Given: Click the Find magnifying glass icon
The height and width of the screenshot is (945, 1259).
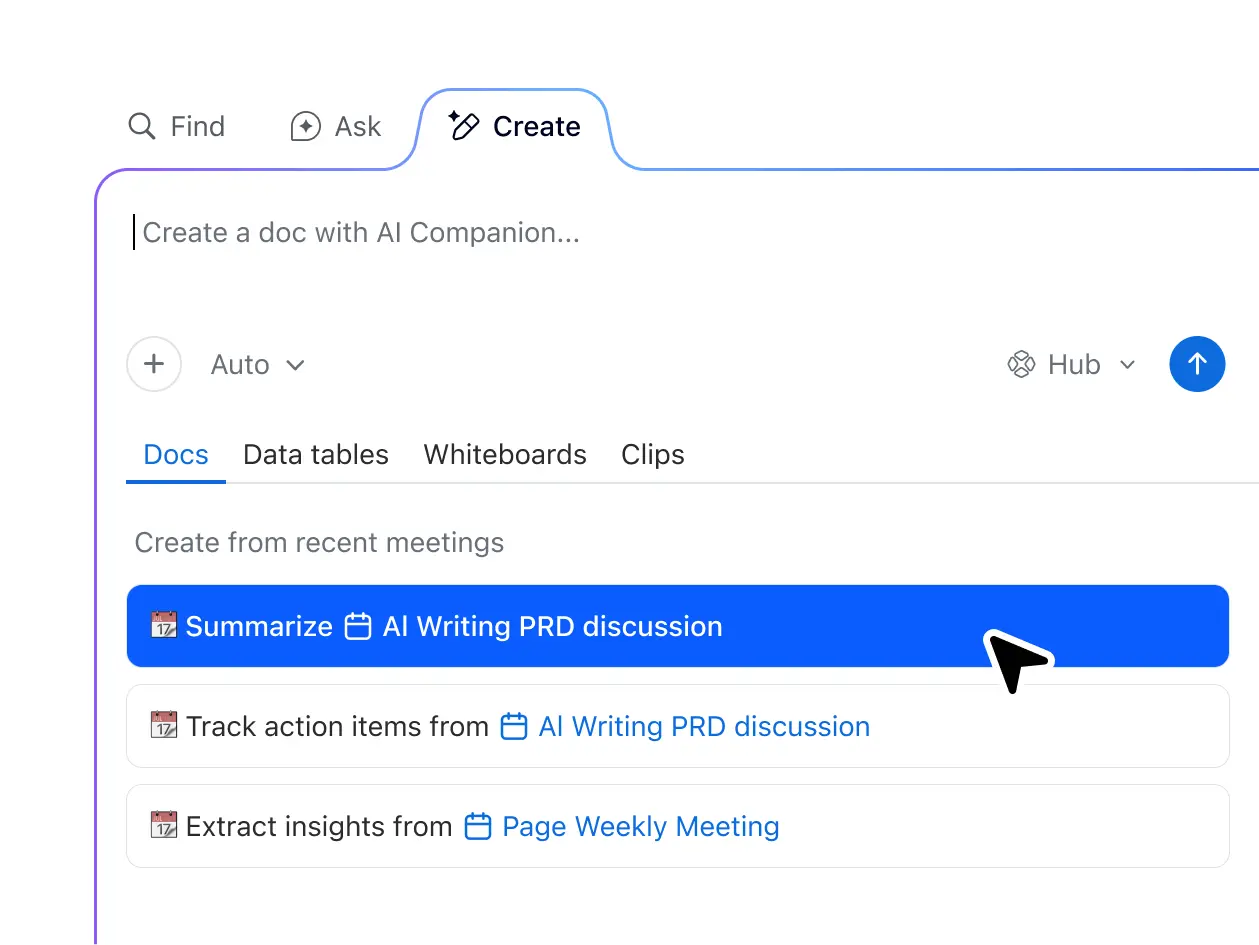Looking at the screenshot, I should (140, 126).
